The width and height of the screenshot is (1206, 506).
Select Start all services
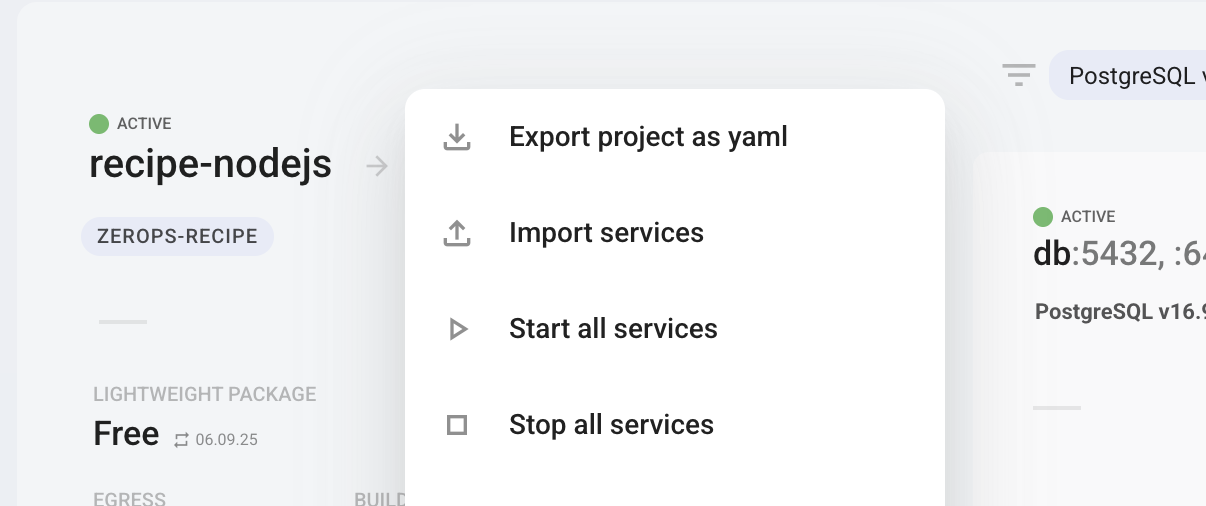[613, 329]
